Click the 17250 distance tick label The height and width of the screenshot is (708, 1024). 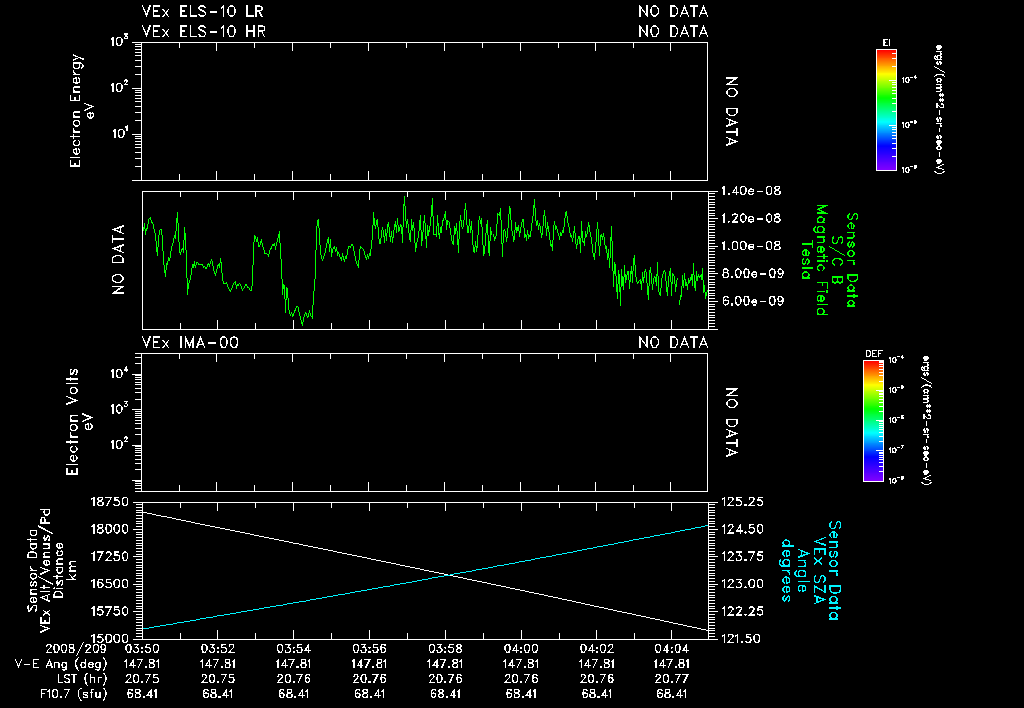coord(110,556)
